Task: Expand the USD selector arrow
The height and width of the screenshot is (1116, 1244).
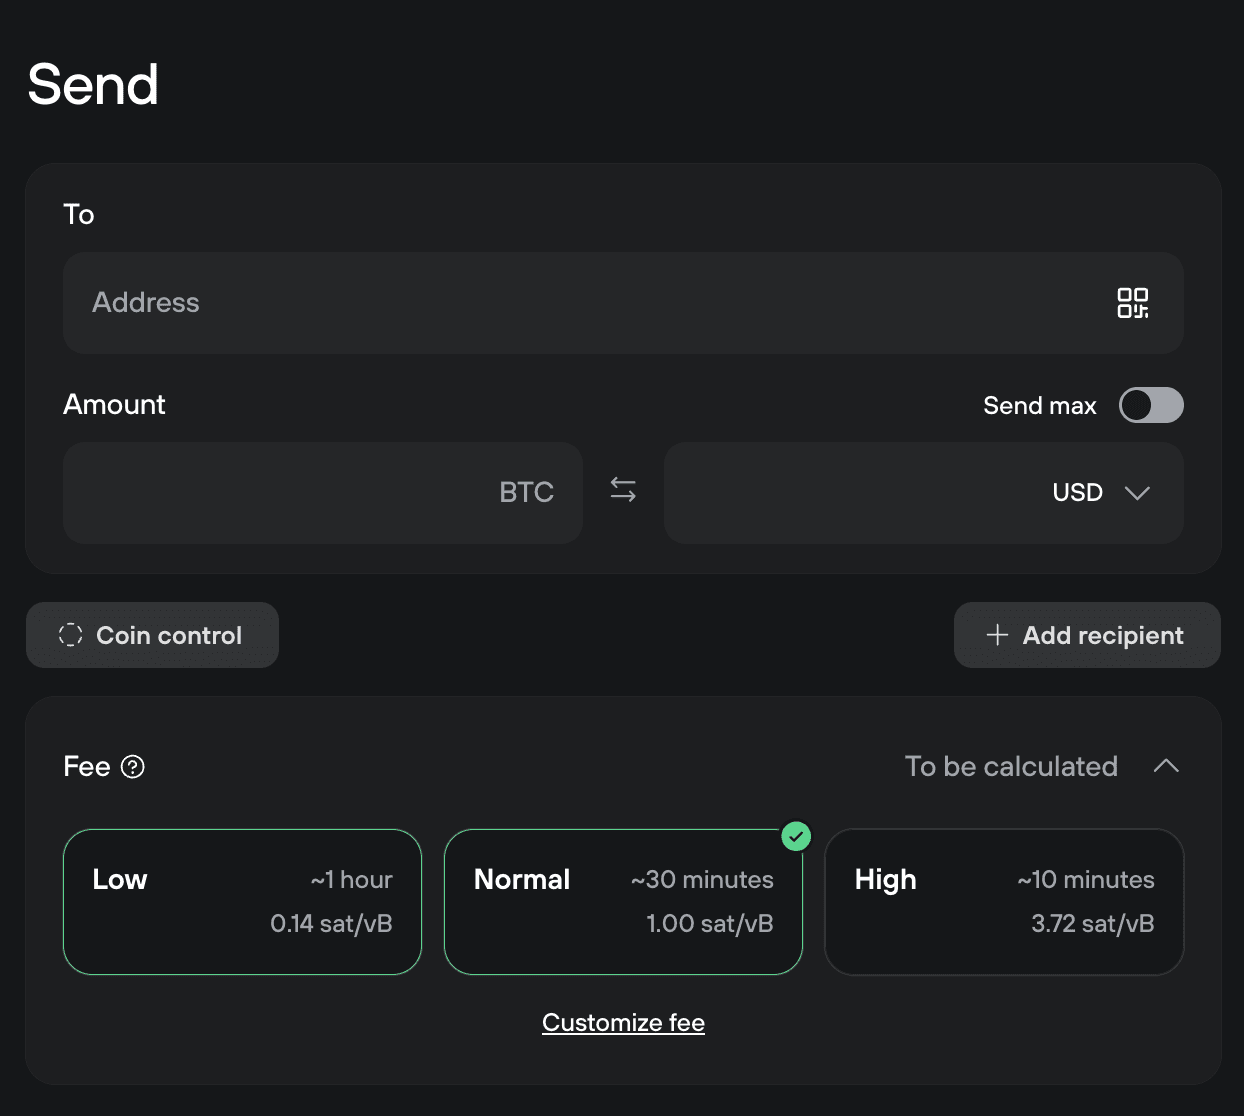Action: 1137,493
